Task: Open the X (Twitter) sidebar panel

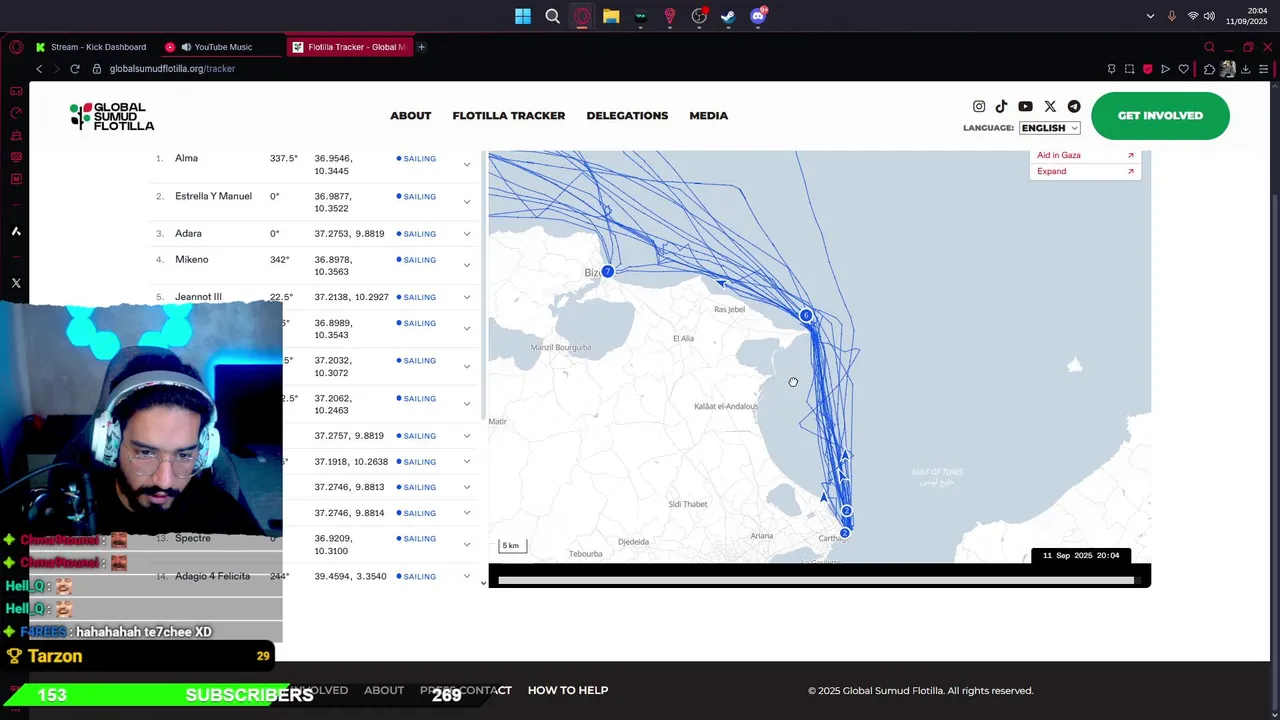Action: click(16, 283)
